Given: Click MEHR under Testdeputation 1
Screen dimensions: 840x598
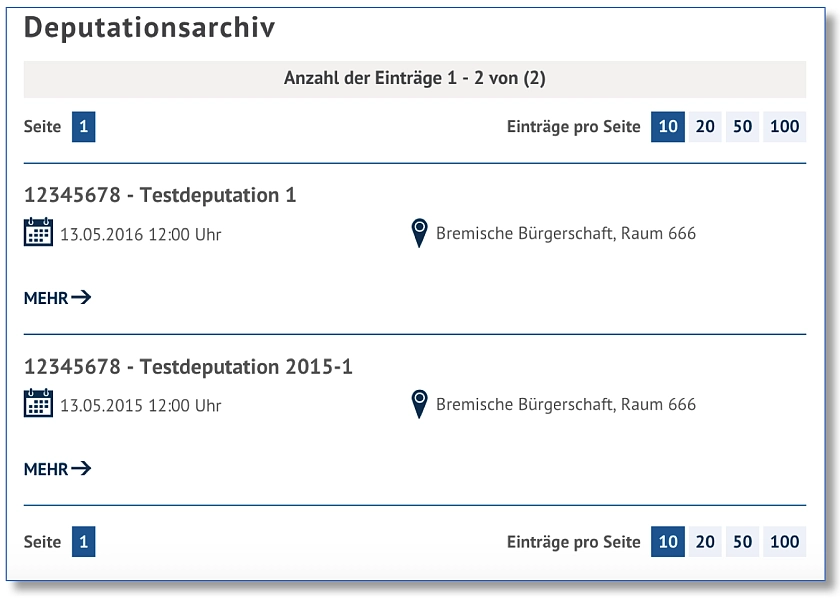Looking at the screenshot, I should (48, 297).
